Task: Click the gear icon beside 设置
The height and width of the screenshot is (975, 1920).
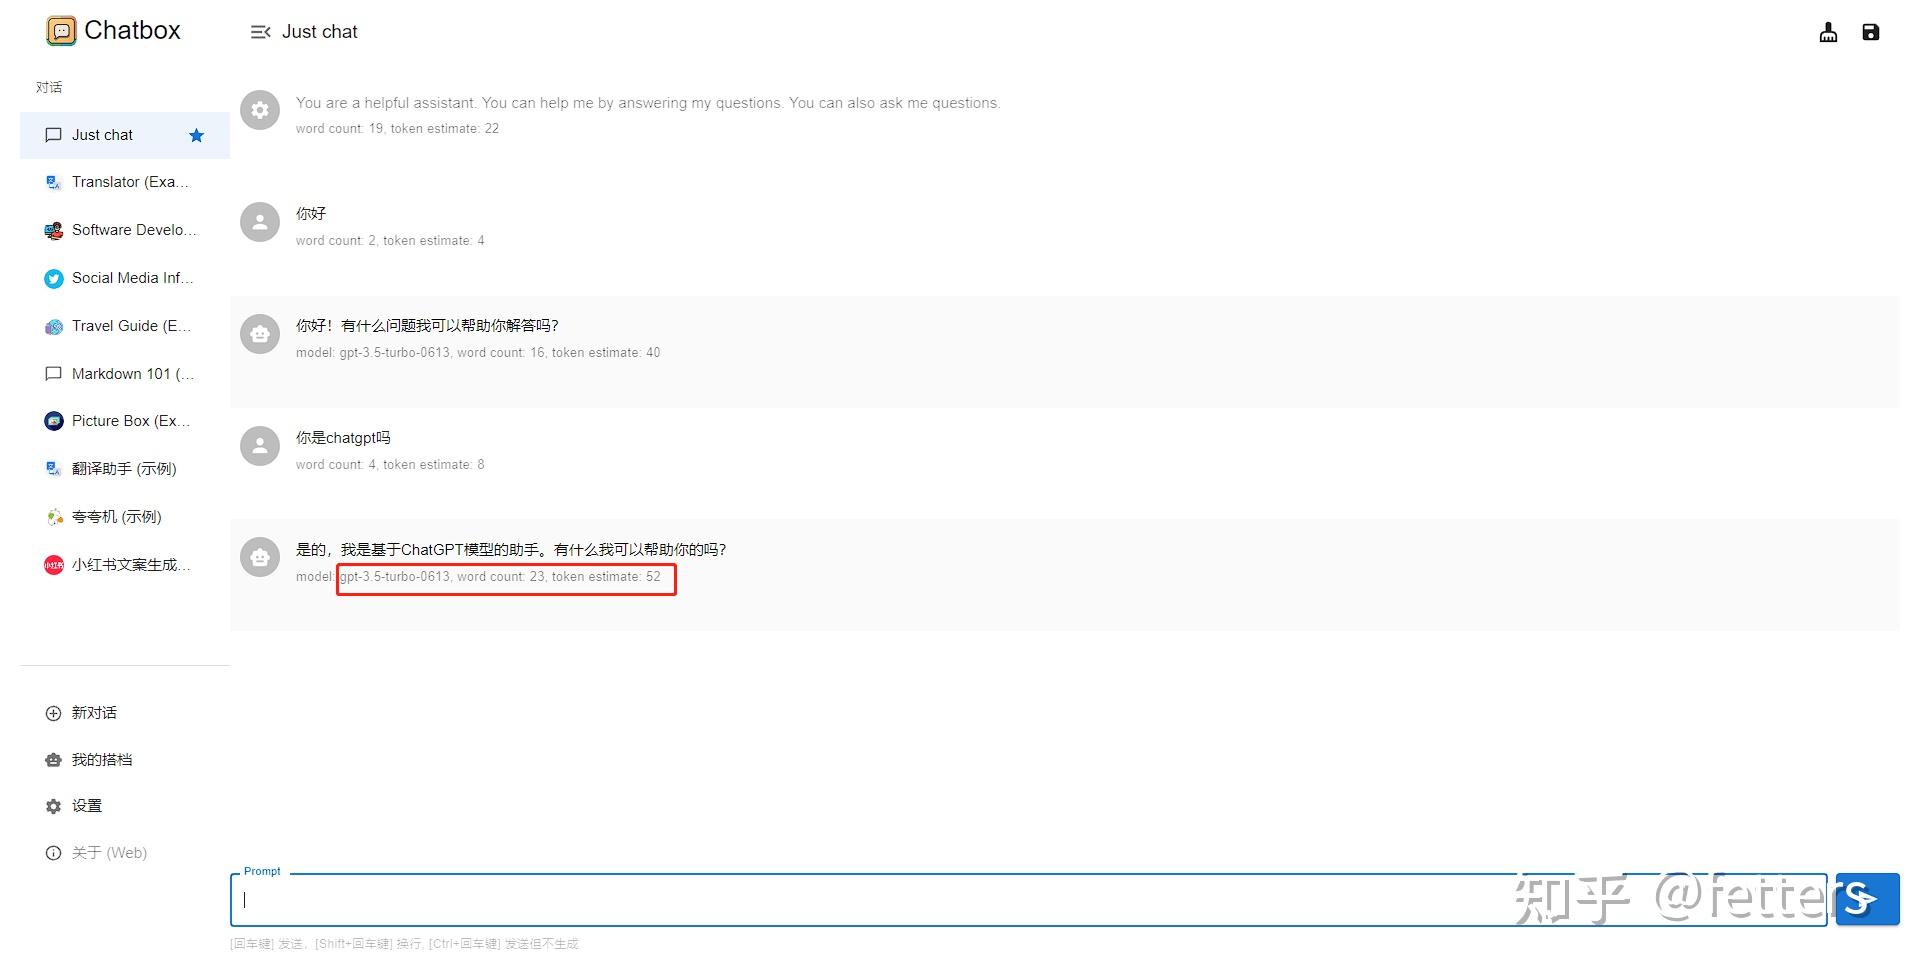Action: pos(54,807)
